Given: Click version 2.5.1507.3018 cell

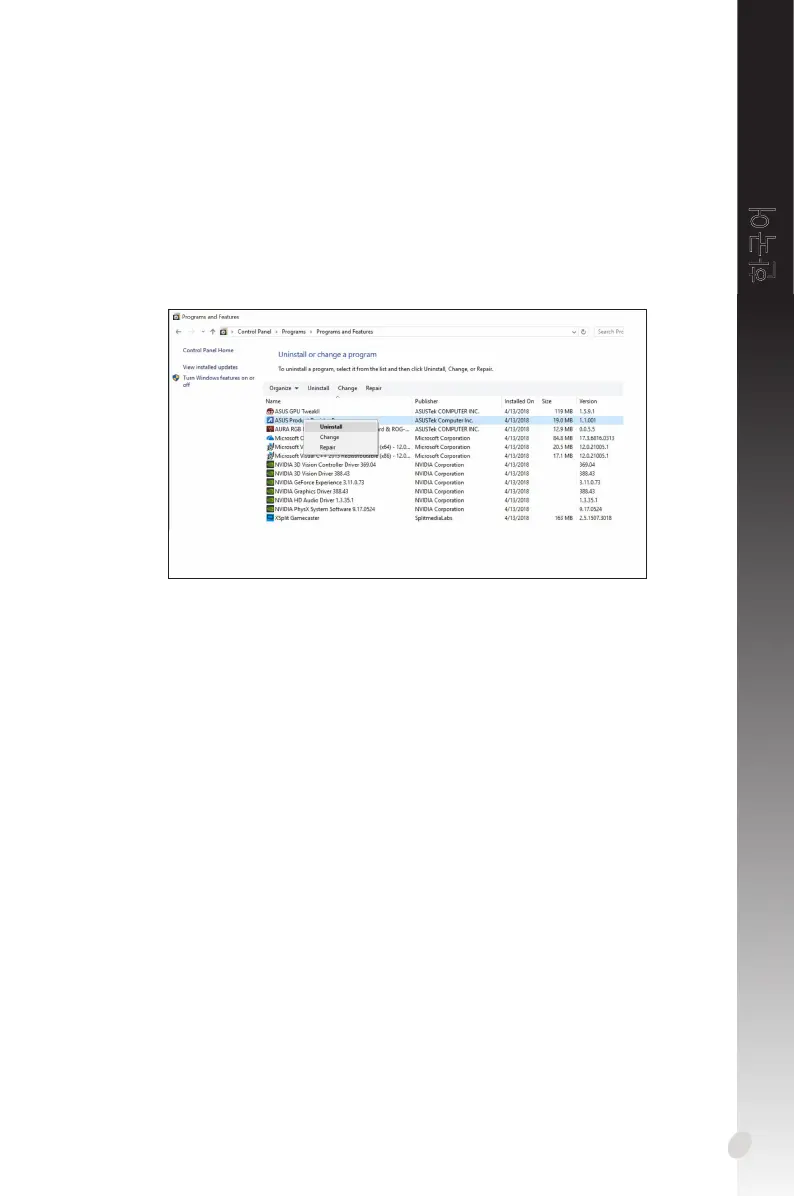Looking at the screenshot, I should (596, 518).
